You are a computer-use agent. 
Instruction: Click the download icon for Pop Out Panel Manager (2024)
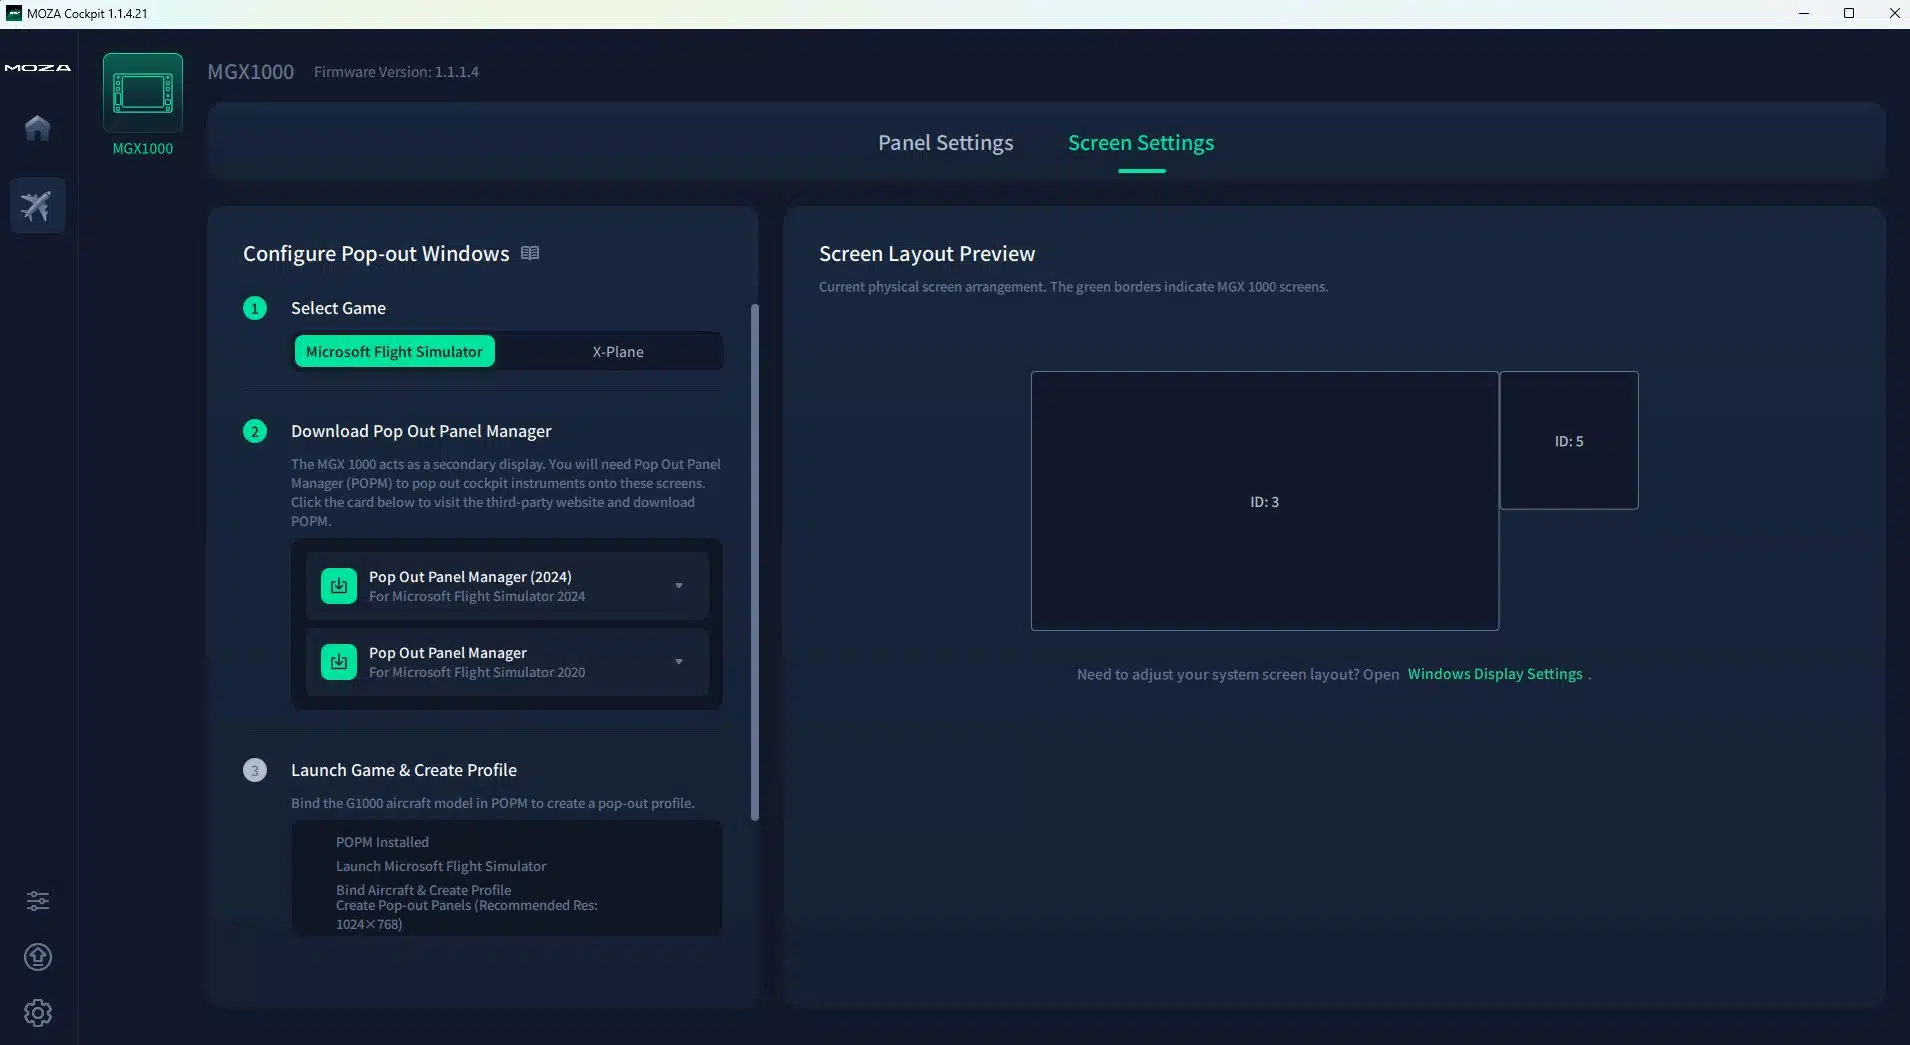click(x=339, y=586)
